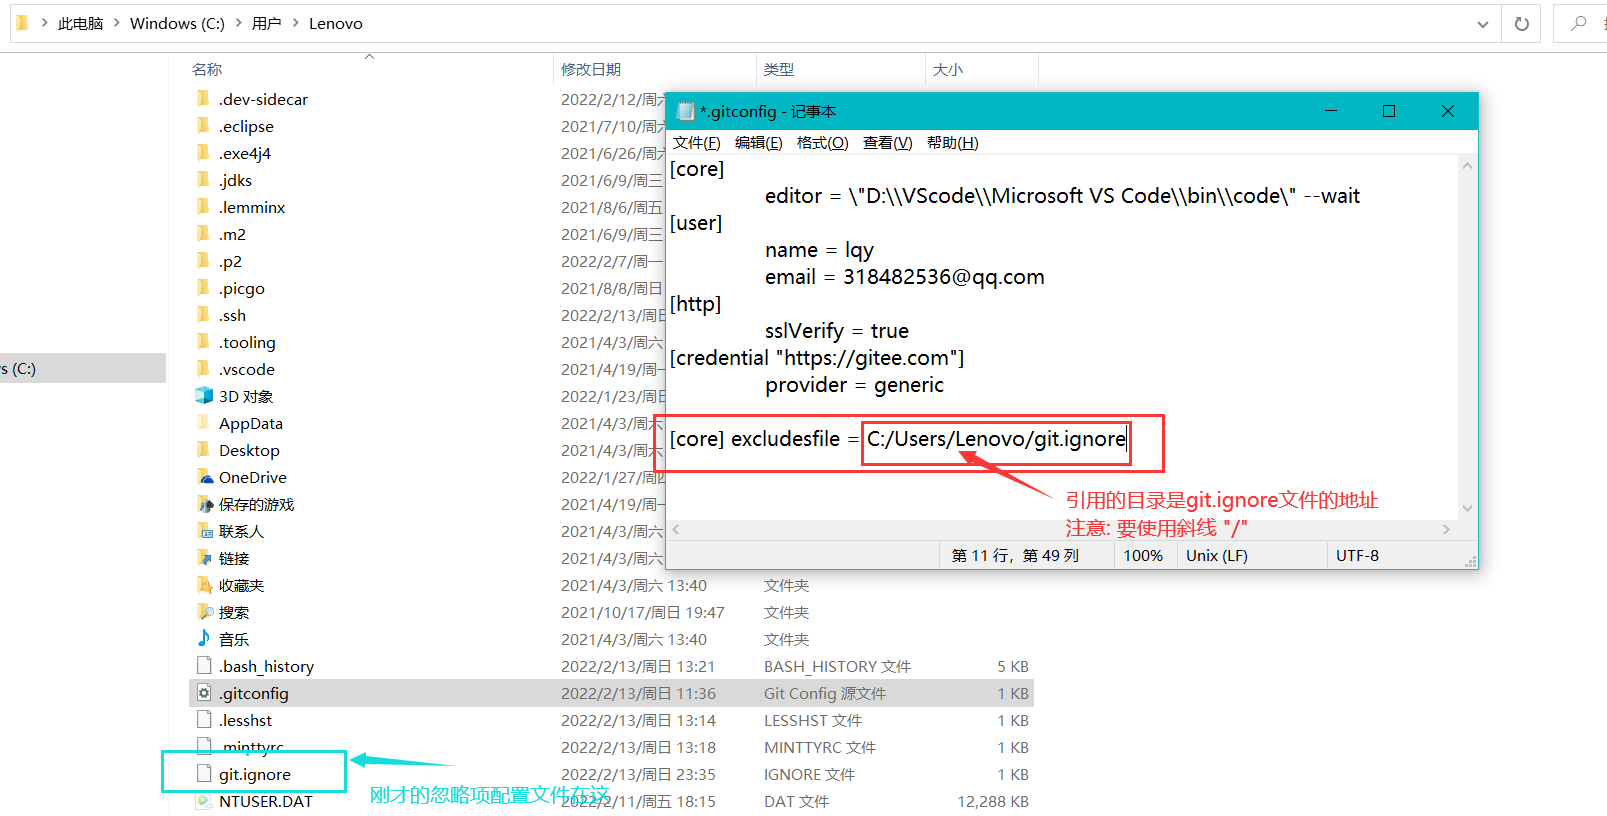Viewport: 1607px width, 816px height.
Task: Select the .vscode folder icon
Action: (204, 369)
